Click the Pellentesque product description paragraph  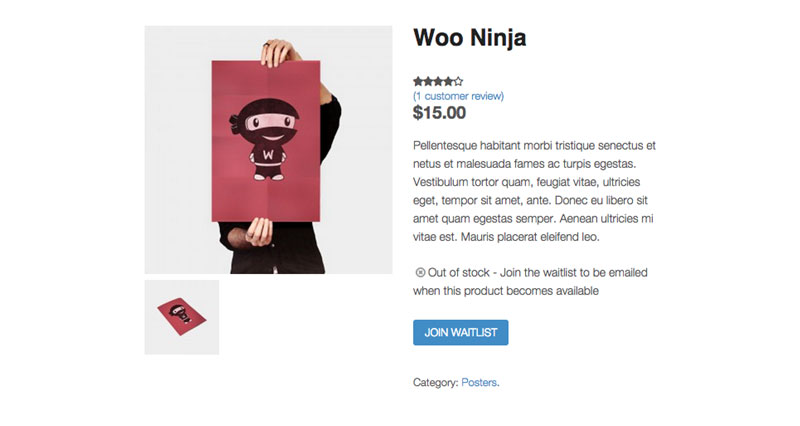click(x=534, y=191)
